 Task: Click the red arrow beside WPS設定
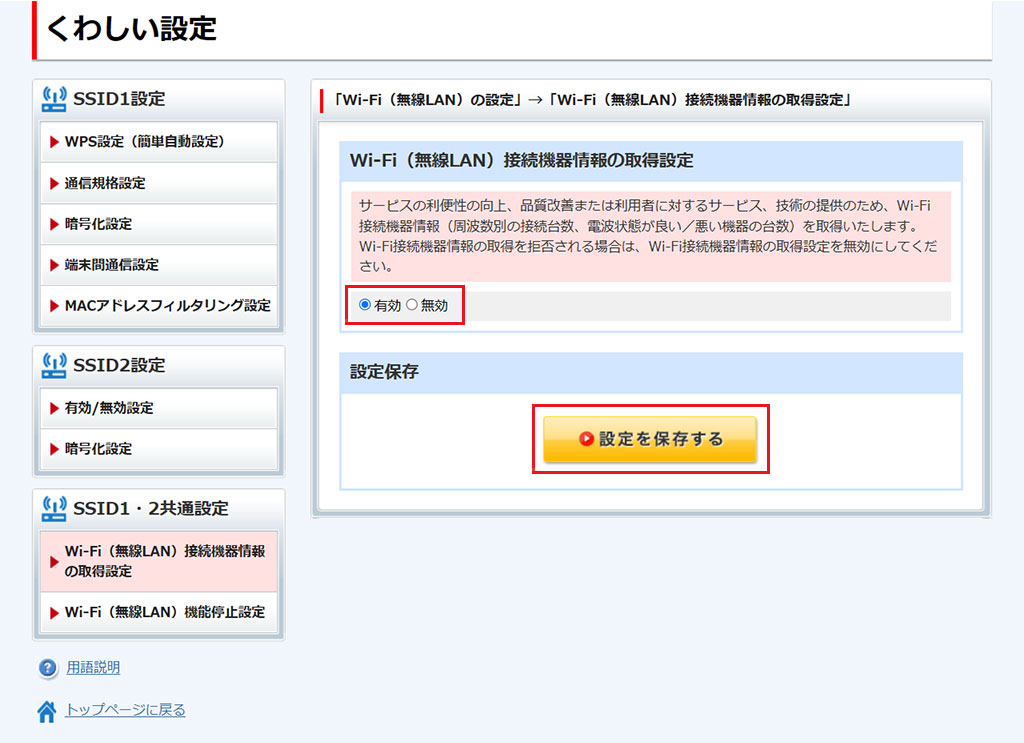(x=54, y=142)
